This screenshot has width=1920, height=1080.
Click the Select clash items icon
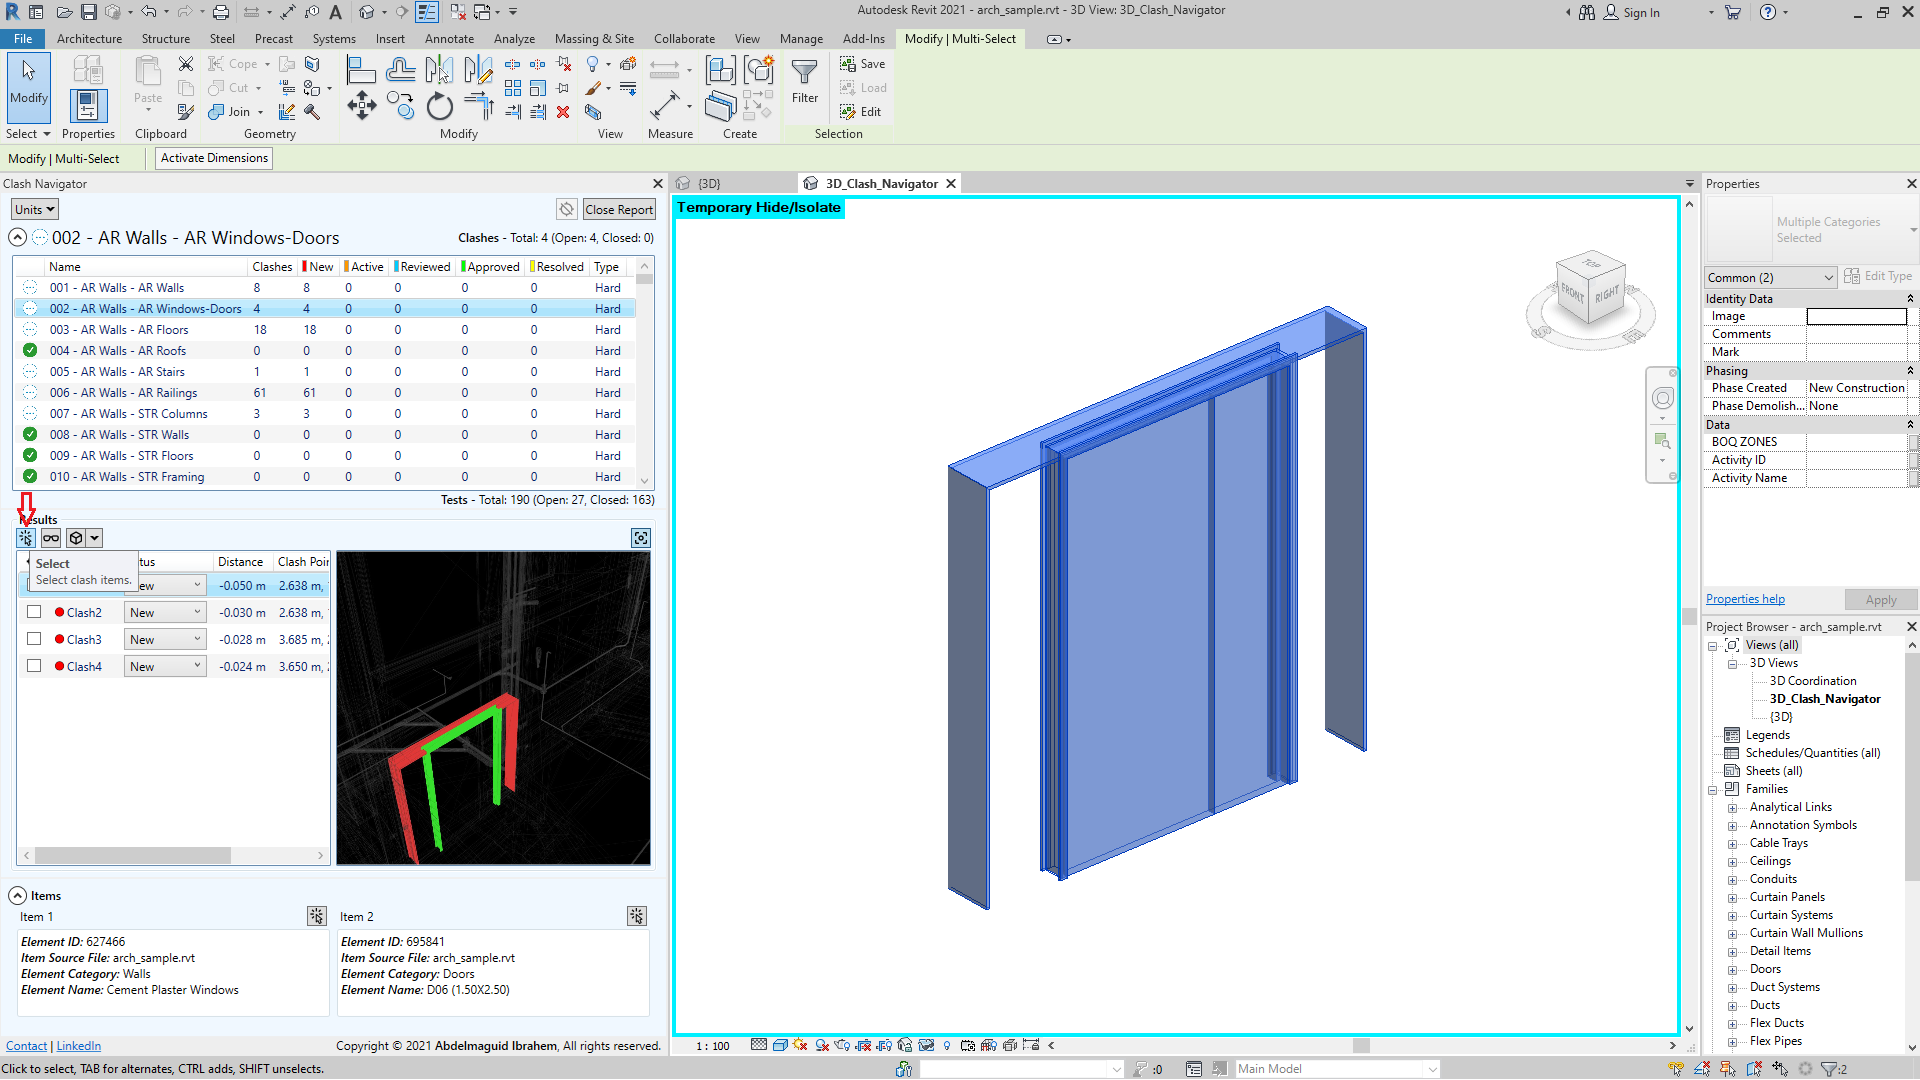[x=26, y=538]
